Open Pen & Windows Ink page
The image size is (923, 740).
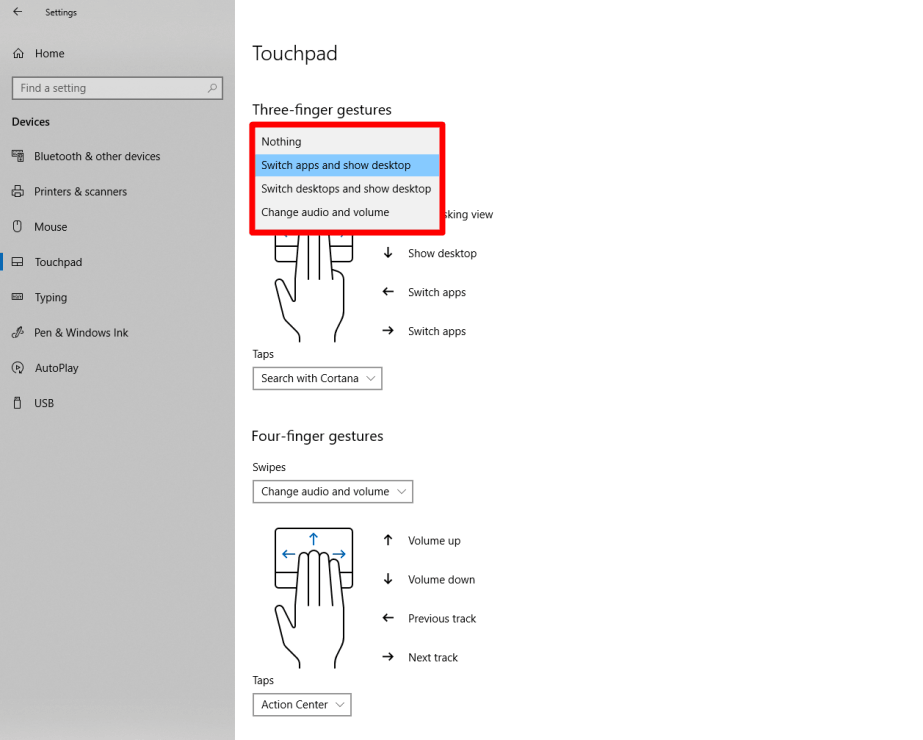click(117, 333)
